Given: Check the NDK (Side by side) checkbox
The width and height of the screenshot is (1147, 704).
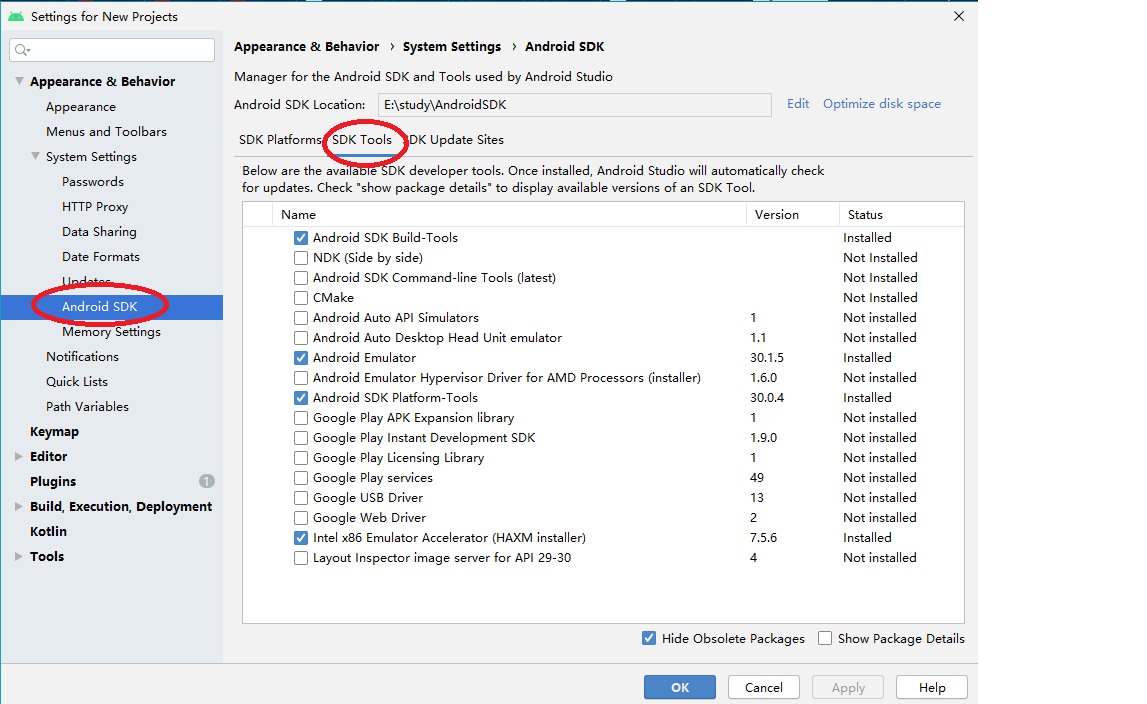Looking at the screenshot, I should (x=301, y=258).
